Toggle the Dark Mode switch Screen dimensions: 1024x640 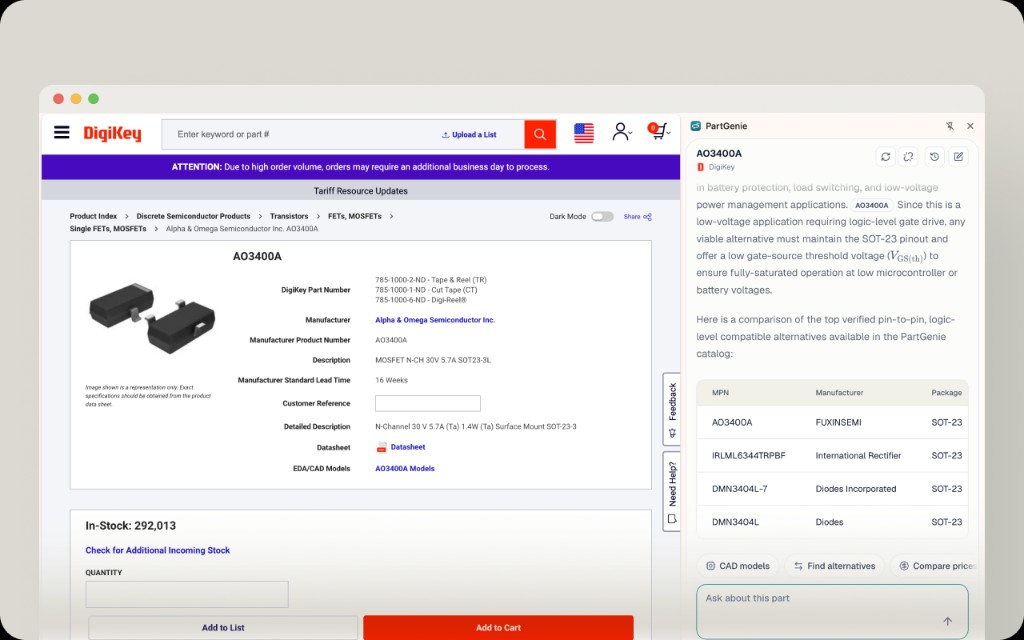point(602,216)
